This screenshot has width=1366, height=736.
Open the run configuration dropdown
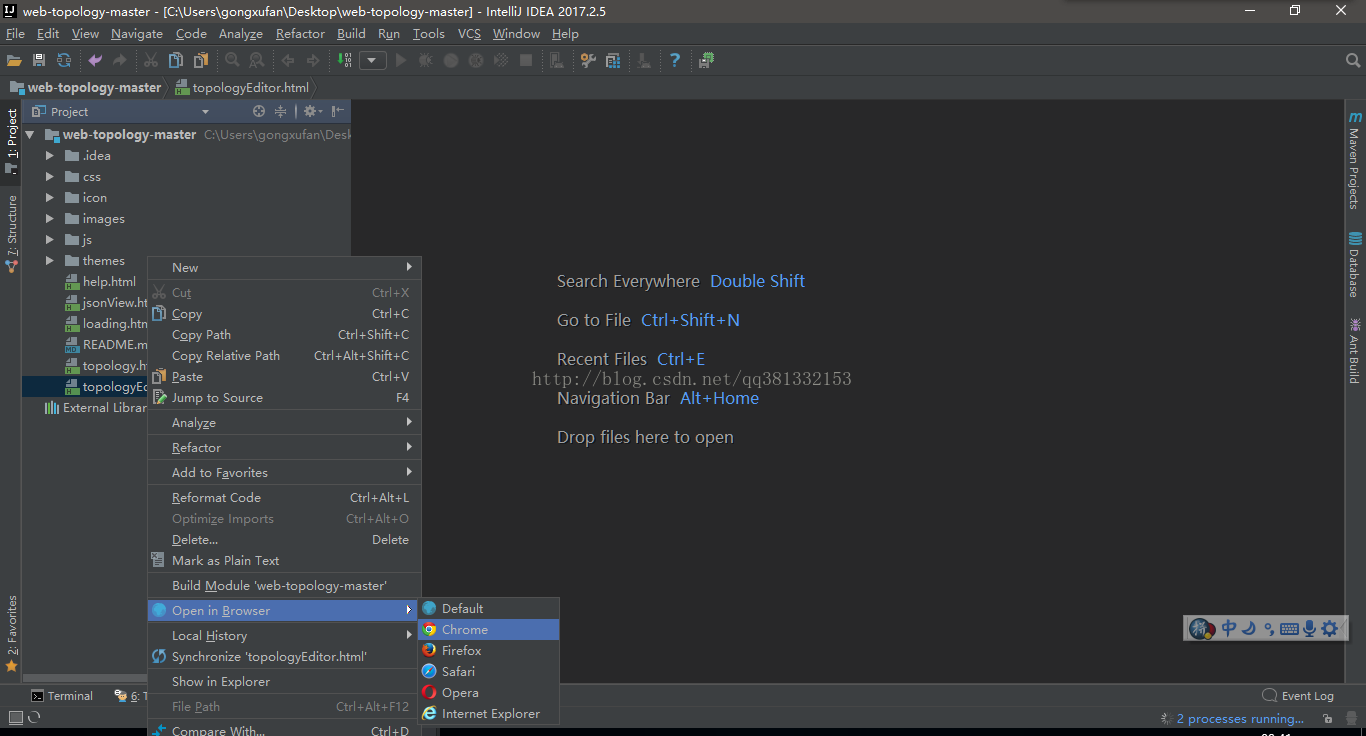(372, 61)
